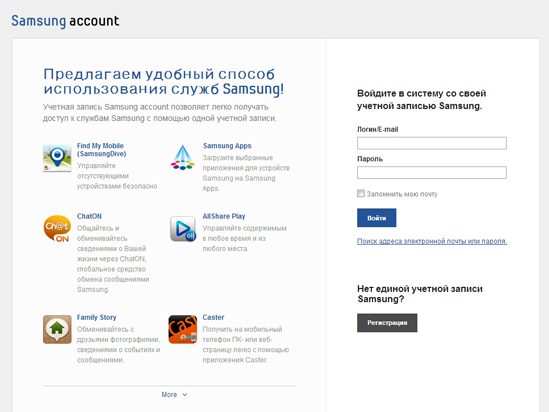
Task: Open the Find My Mobile map pin icon
Action: click(x=57, y=158)
